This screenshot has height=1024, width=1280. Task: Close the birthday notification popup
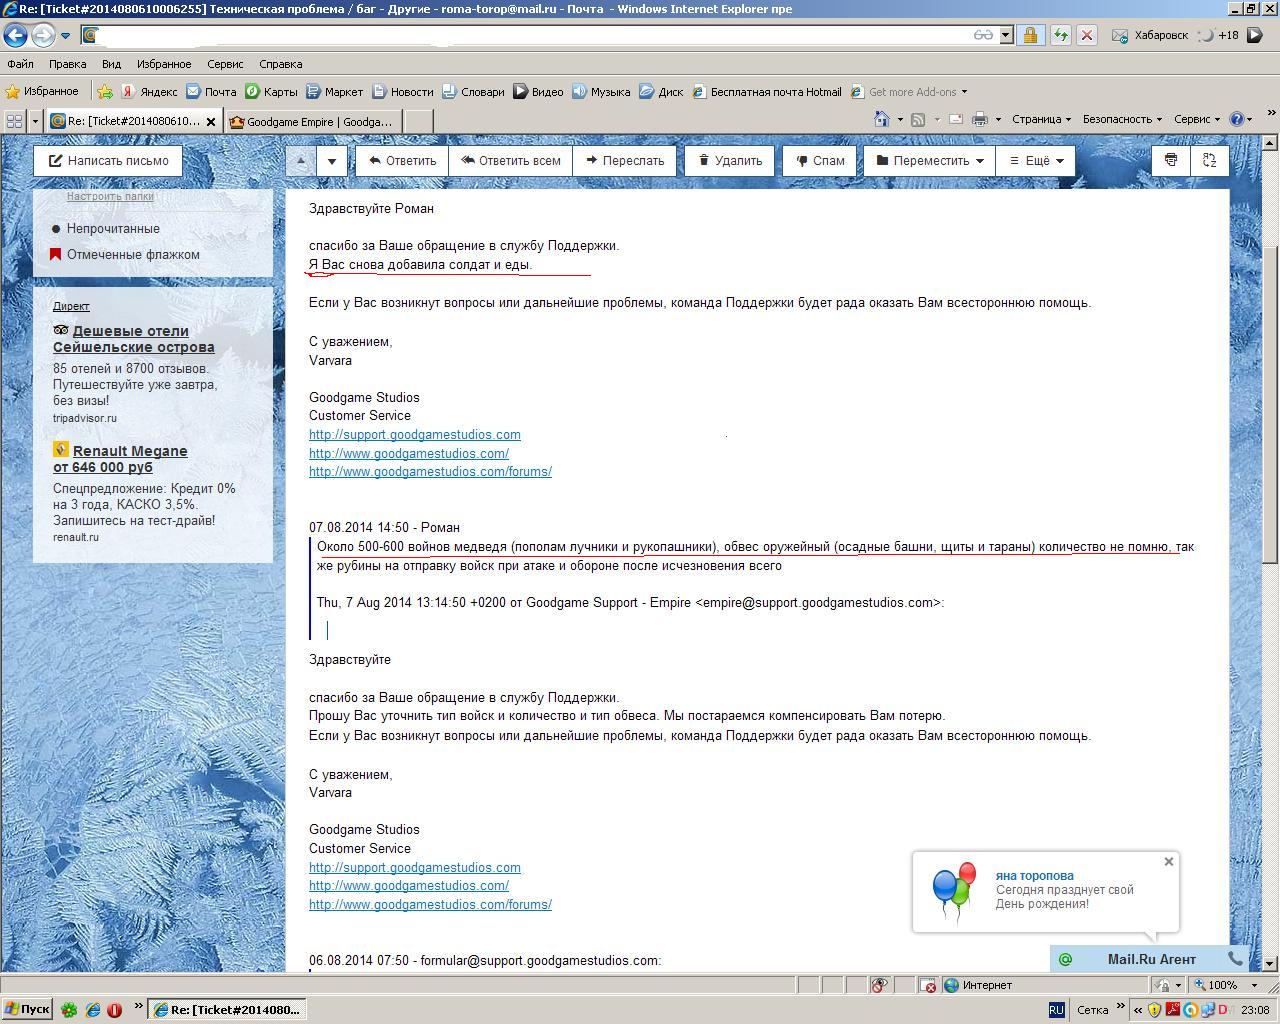point(1168,861)
